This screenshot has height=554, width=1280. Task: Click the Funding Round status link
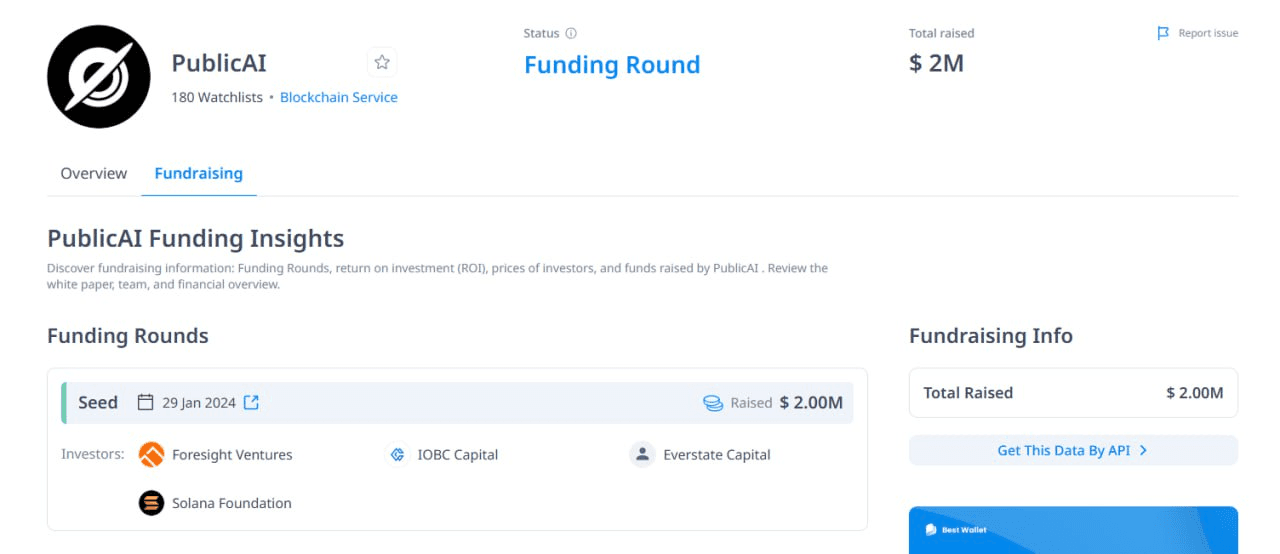tap(612, 65)
